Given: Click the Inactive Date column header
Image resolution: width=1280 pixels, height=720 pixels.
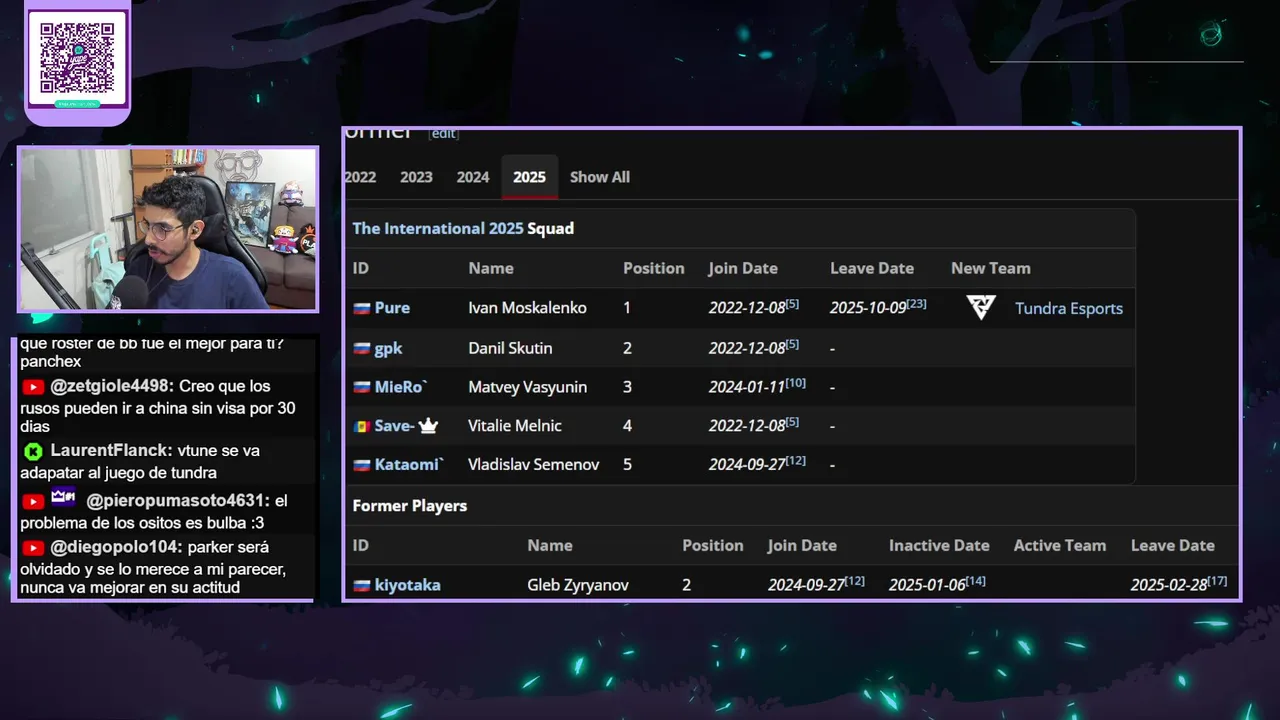Looking at the screenshot, I should (939, 546).
